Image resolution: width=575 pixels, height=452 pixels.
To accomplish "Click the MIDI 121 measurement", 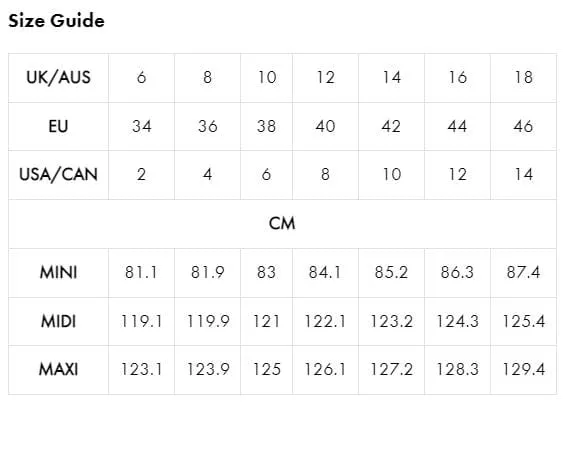I will click(267, 321).
